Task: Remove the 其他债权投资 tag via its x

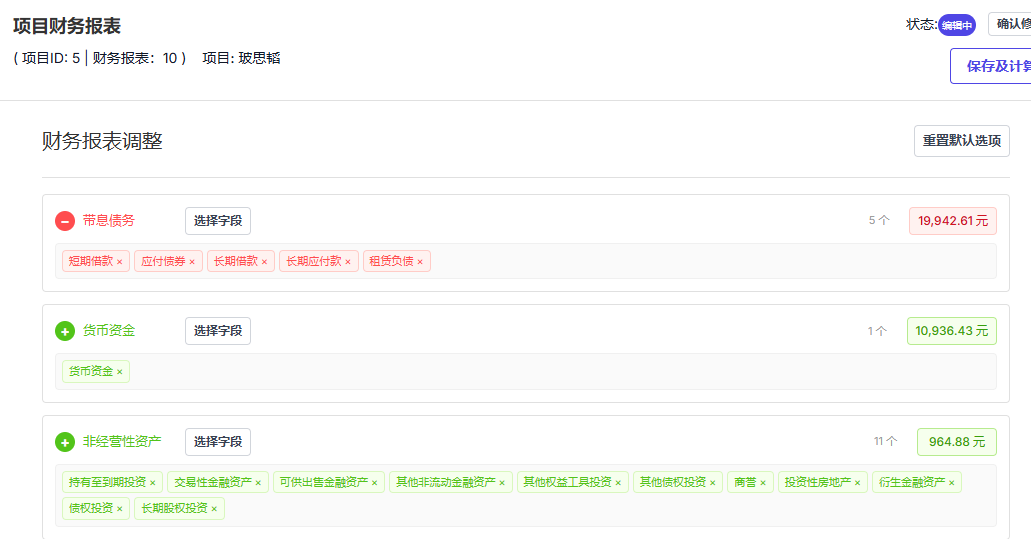Action: [x=713, y=483]
